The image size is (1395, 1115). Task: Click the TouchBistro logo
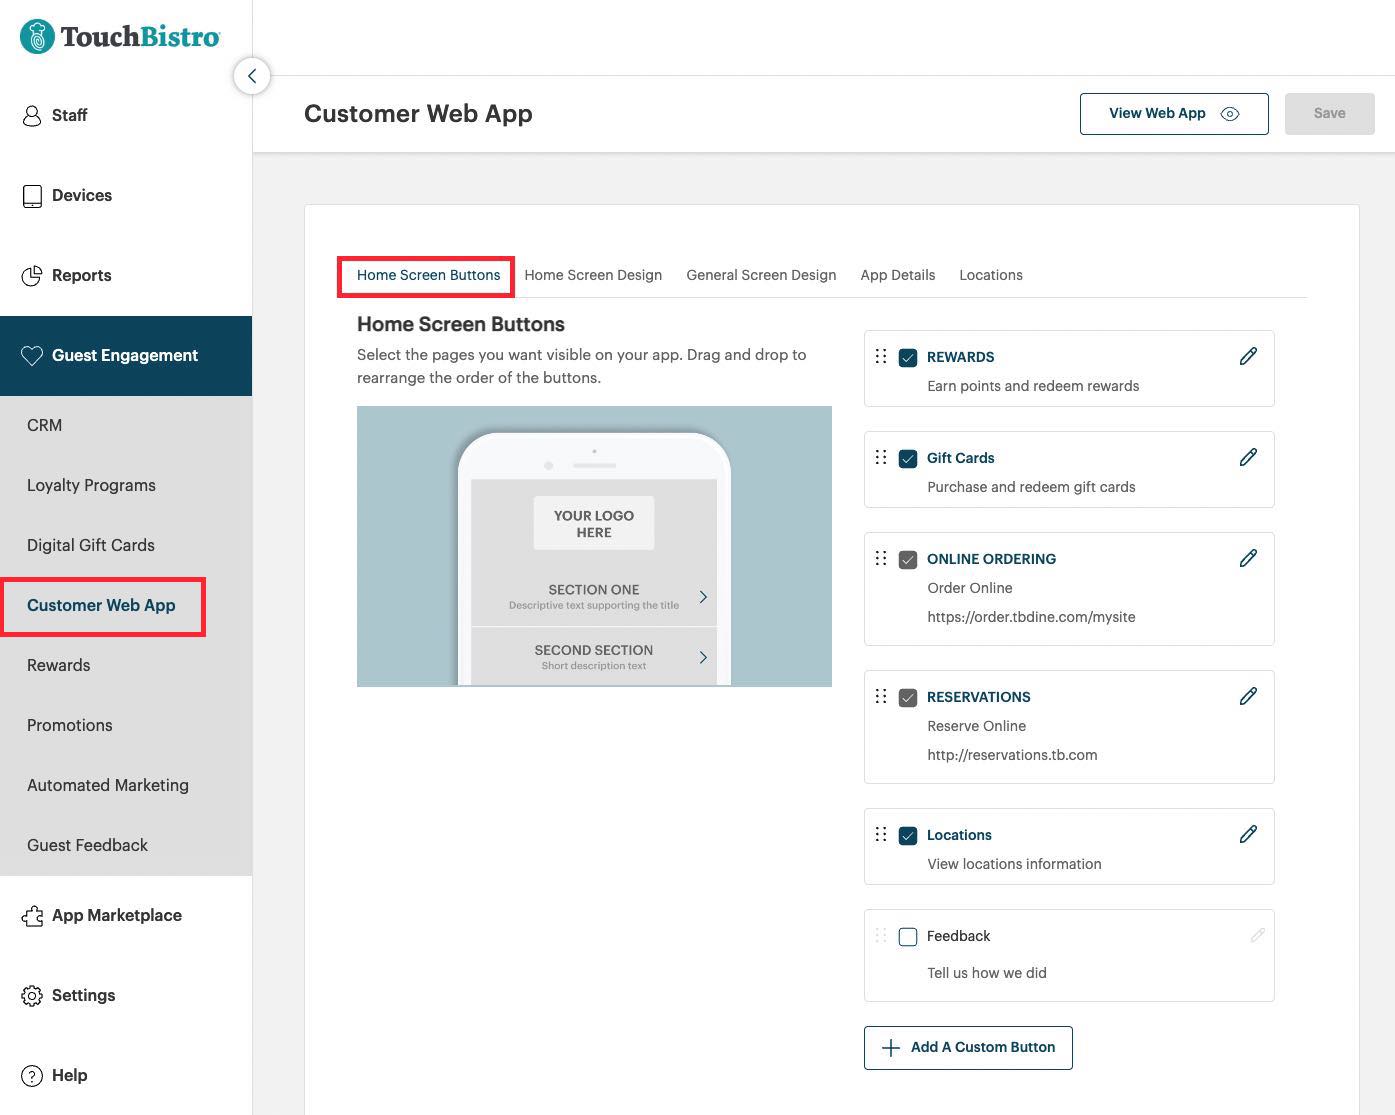point(119,36)
